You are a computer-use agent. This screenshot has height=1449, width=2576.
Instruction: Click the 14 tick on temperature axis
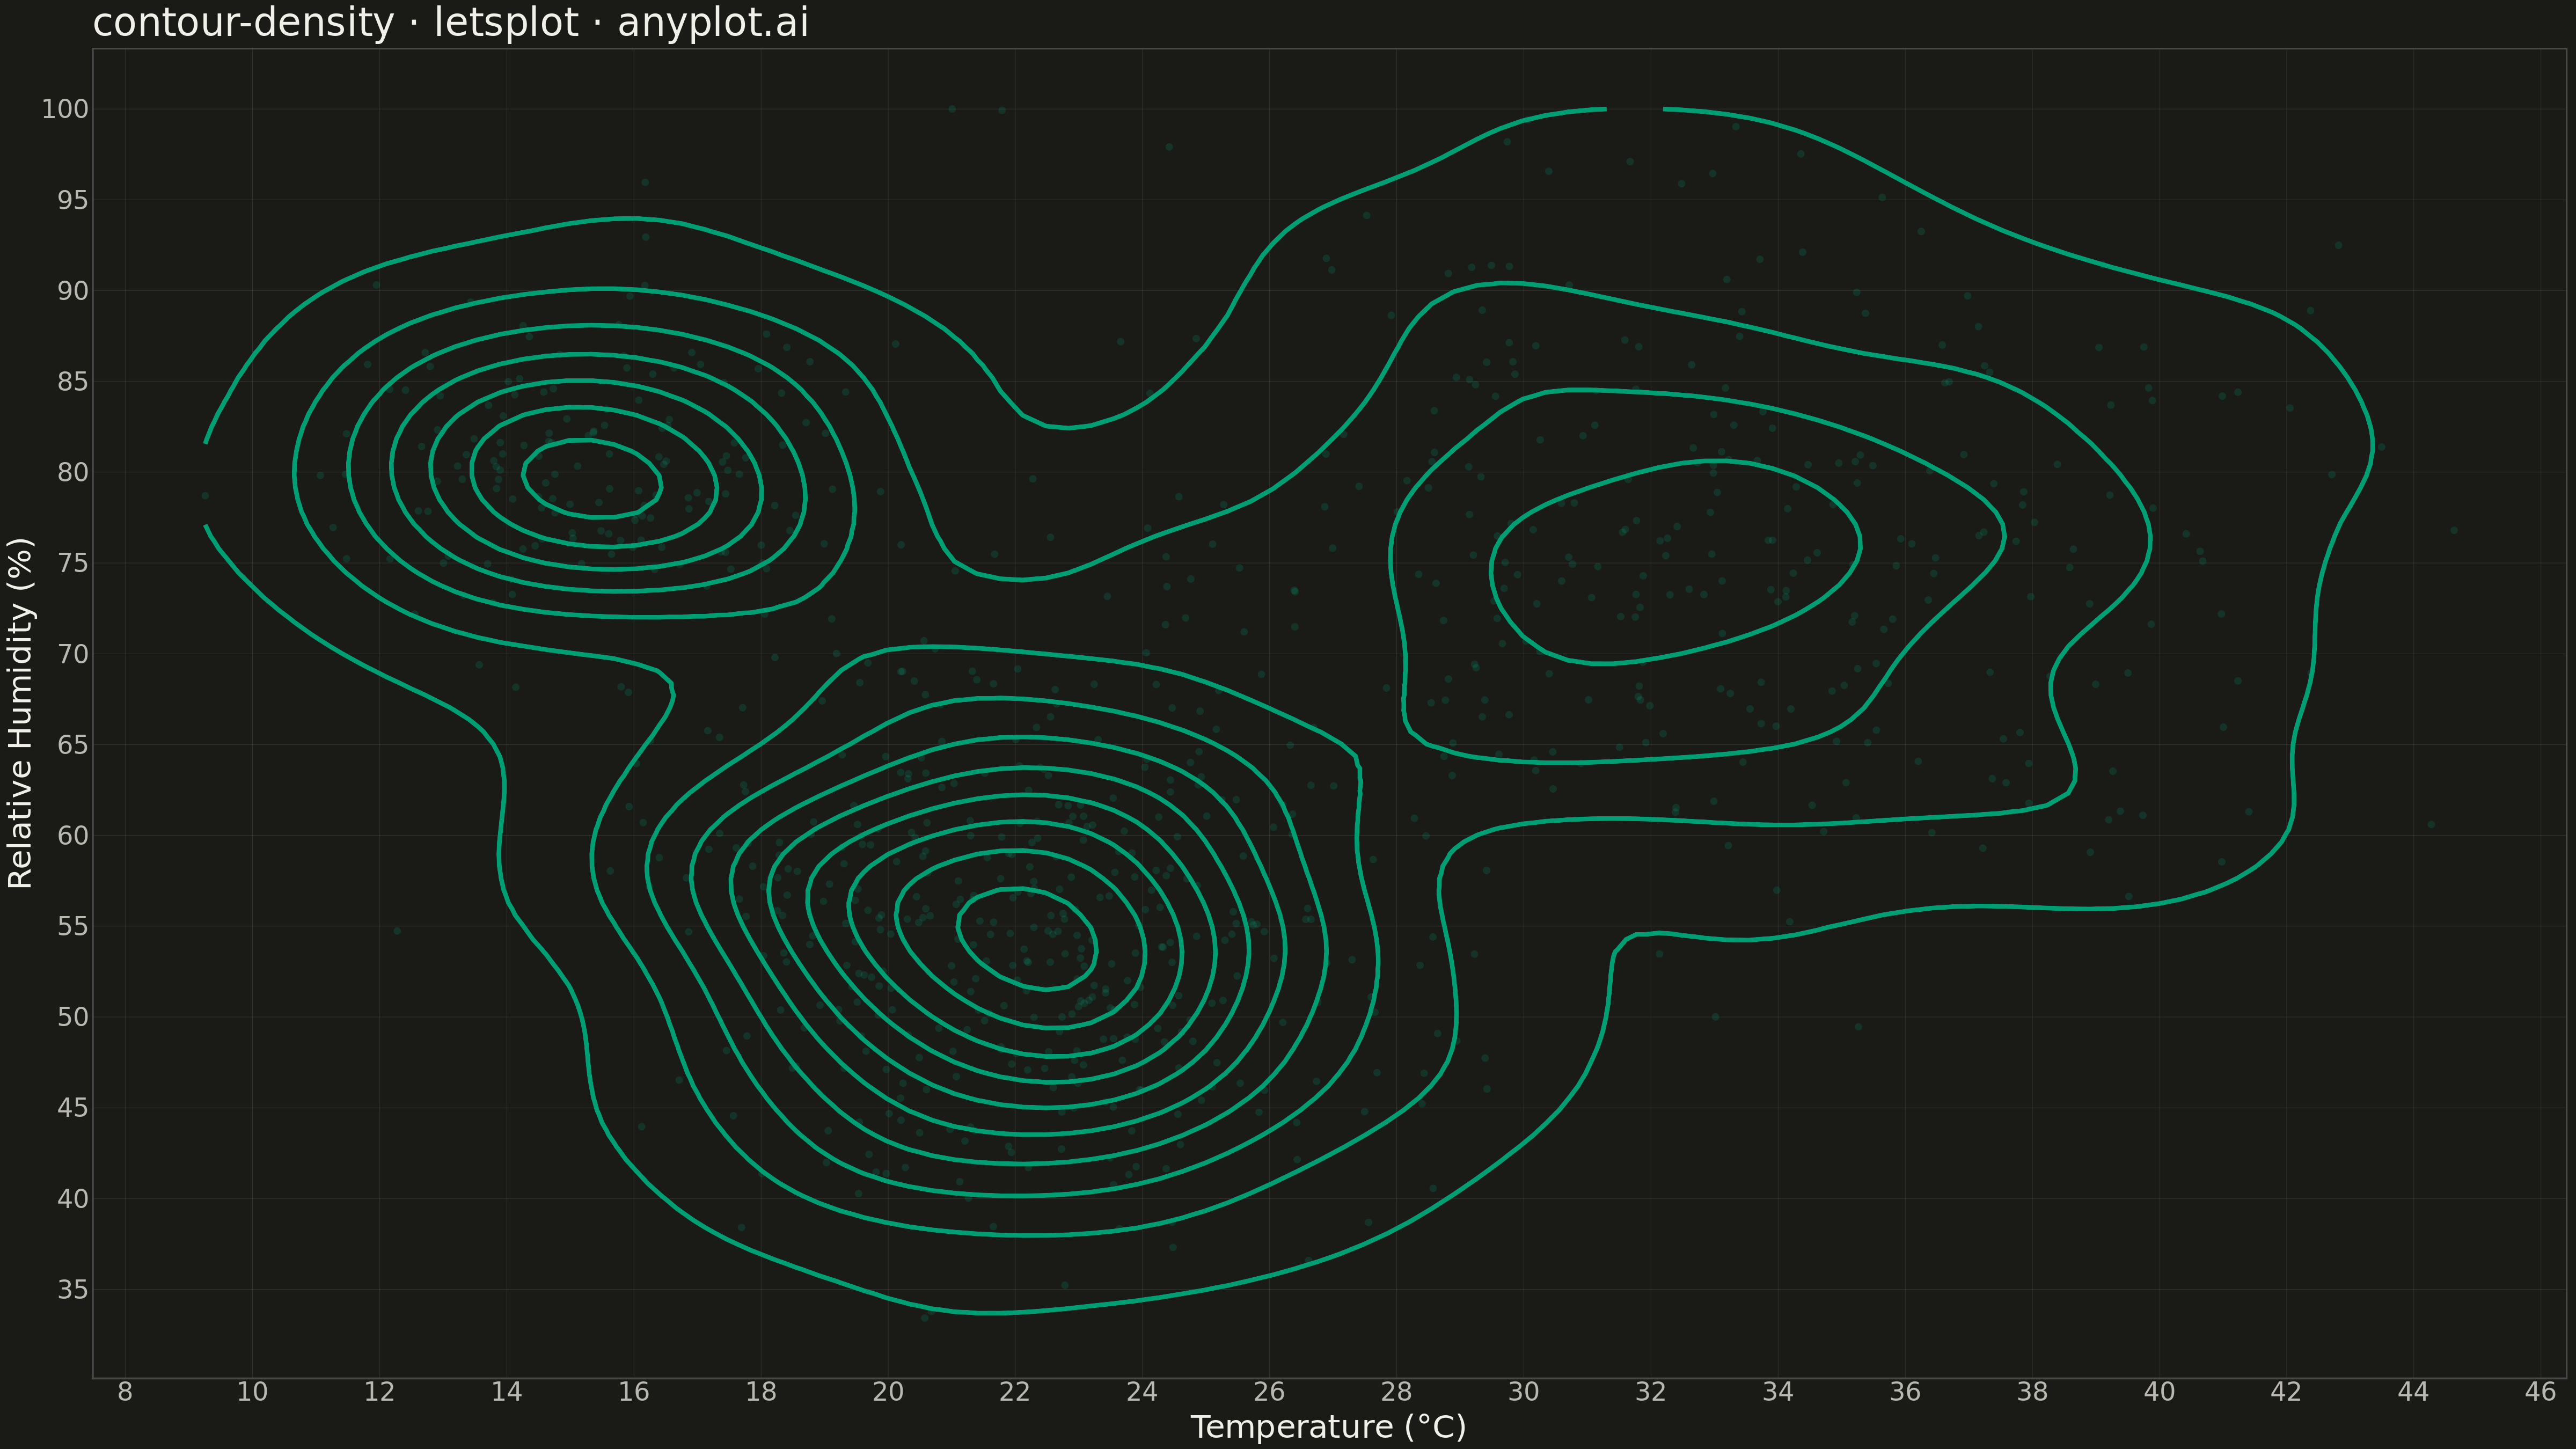pyautogui.click(x=506, y=1392)
